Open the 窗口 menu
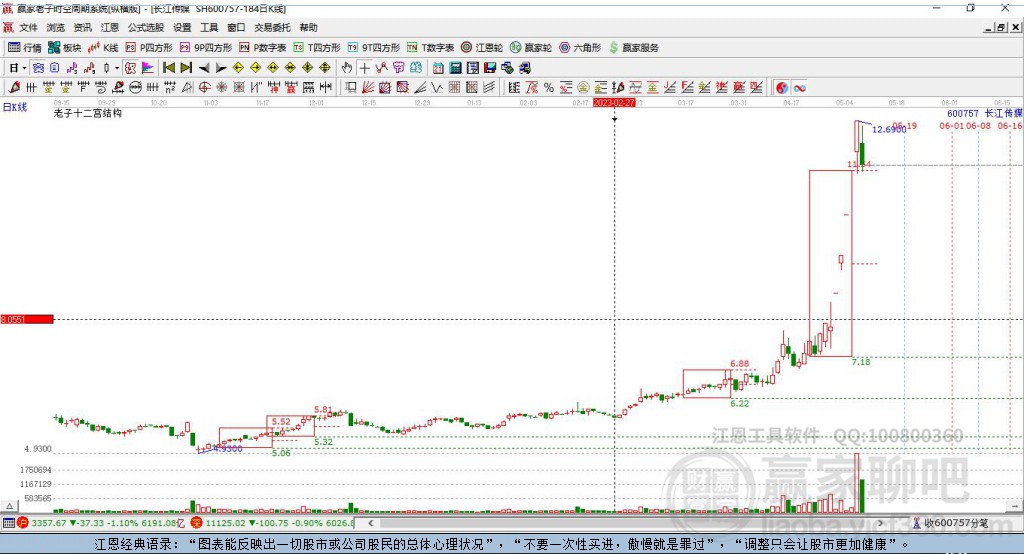The width and height of the screenshot is (1024, 554). [236, 27]
